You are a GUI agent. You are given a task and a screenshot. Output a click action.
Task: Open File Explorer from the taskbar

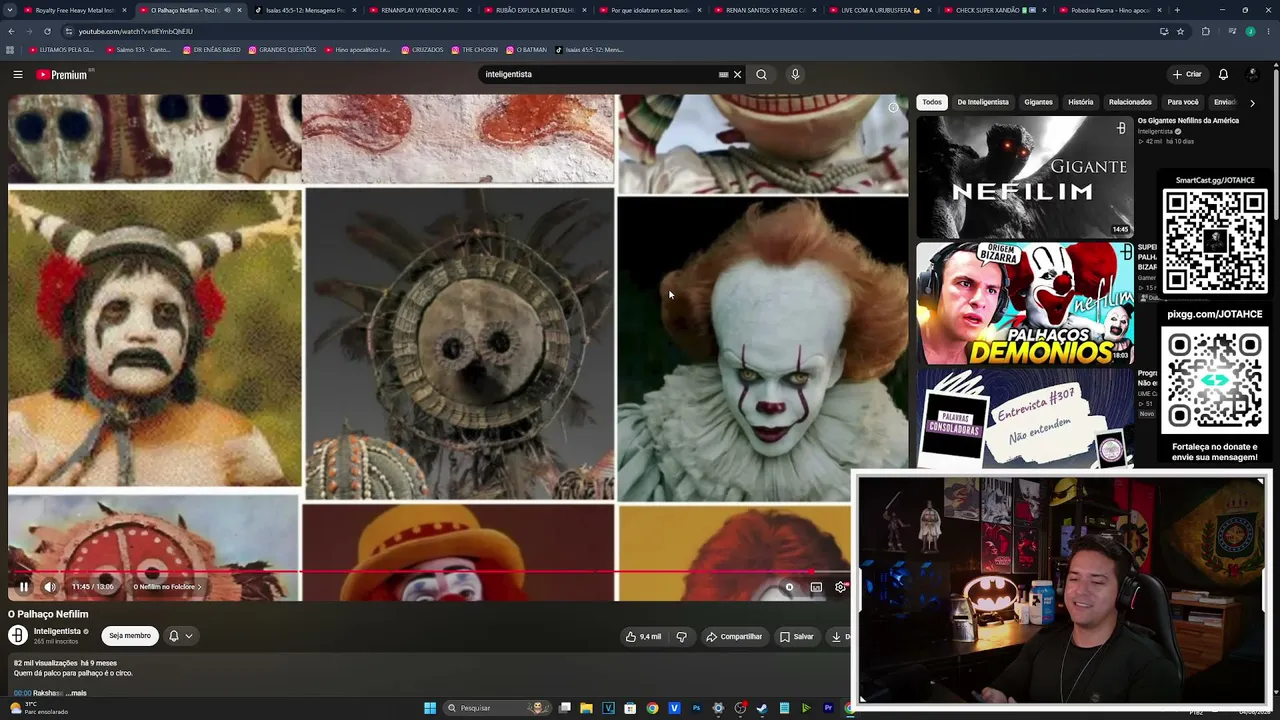pos(586,708)
